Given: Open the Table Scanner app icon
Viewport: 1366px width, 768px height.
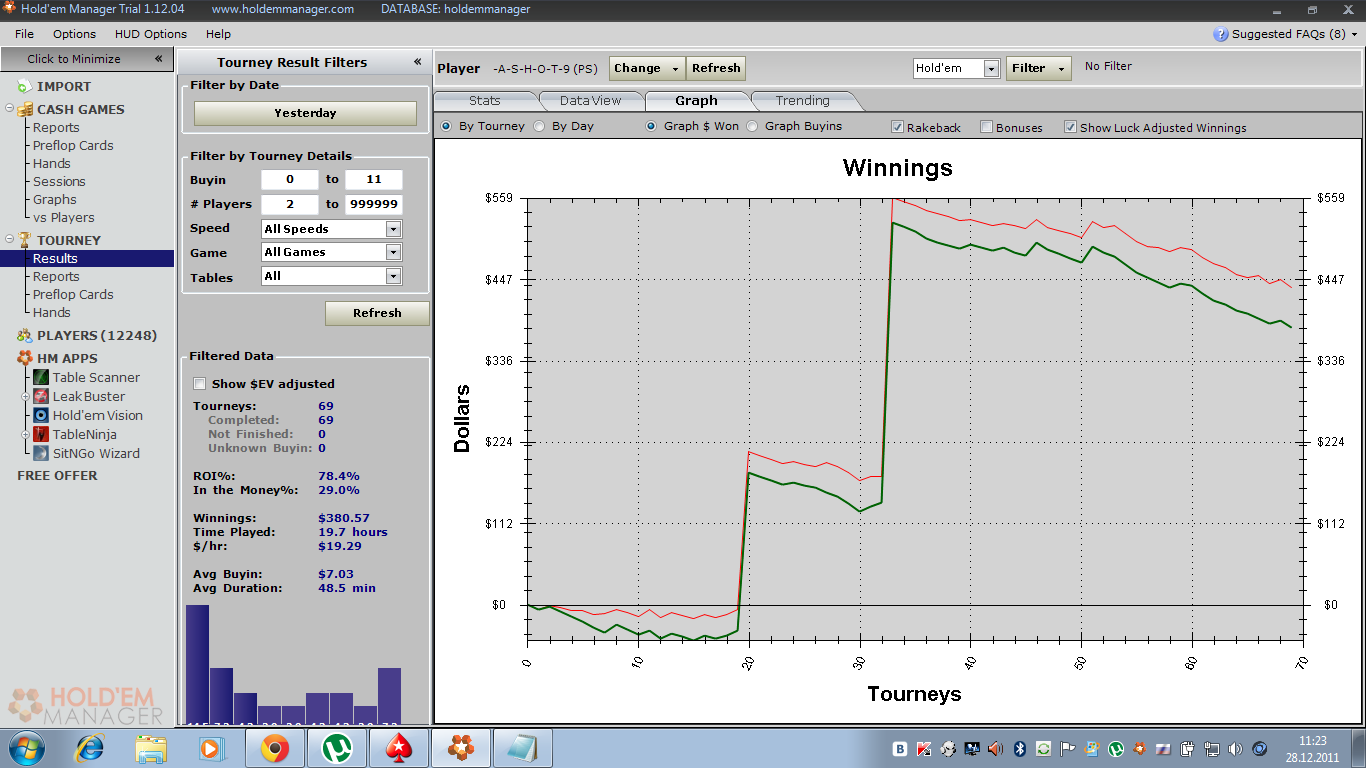Looking at the screenshot, I should [41, 377].
